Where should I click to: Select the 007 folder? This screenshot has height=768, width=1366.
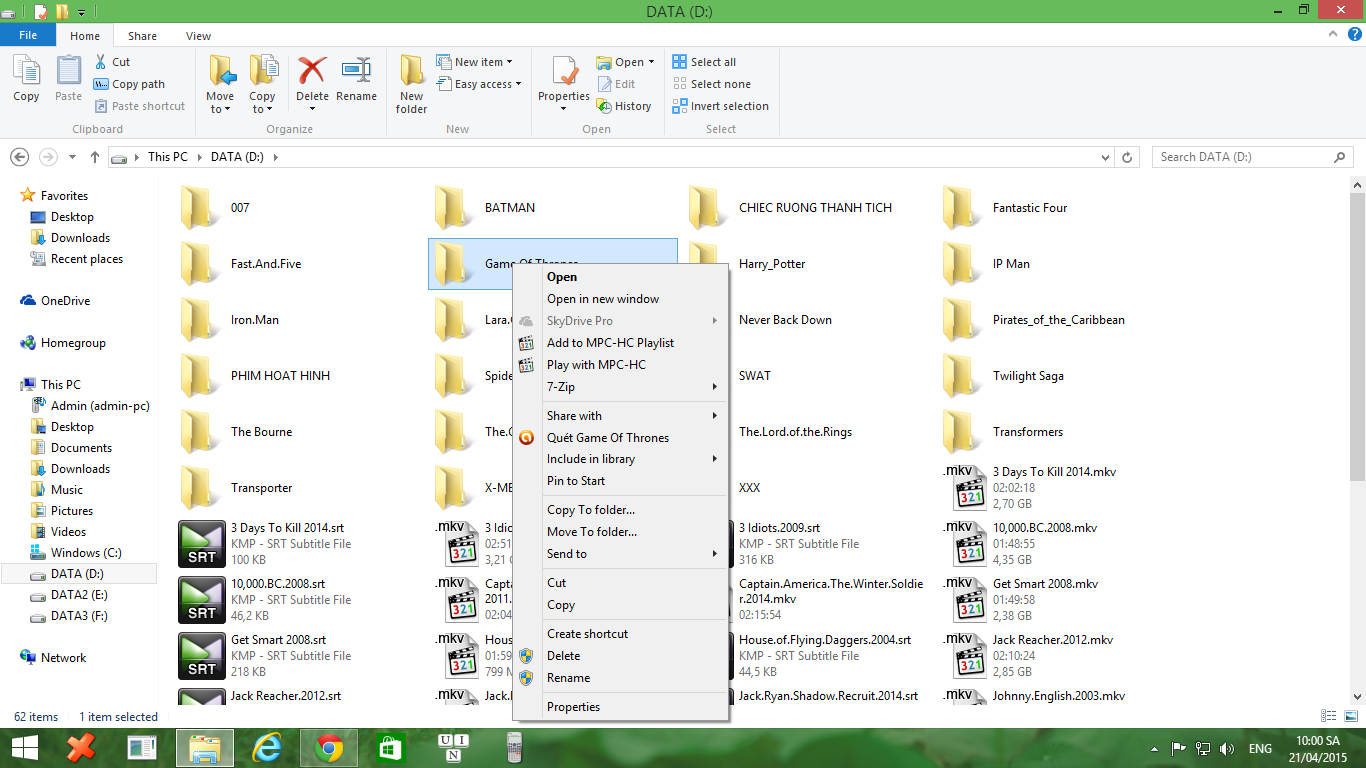240,208
